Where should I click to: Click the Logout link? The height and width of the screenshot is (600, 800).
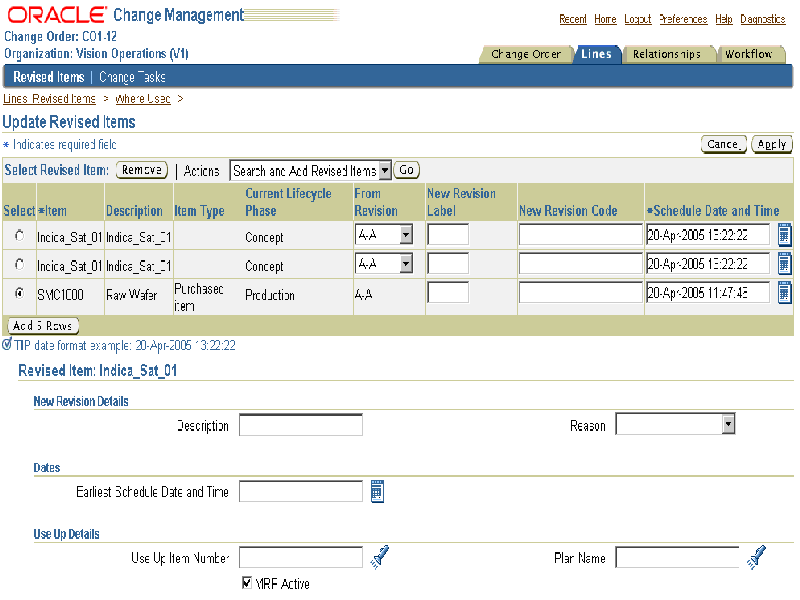[x=638, y=19]
